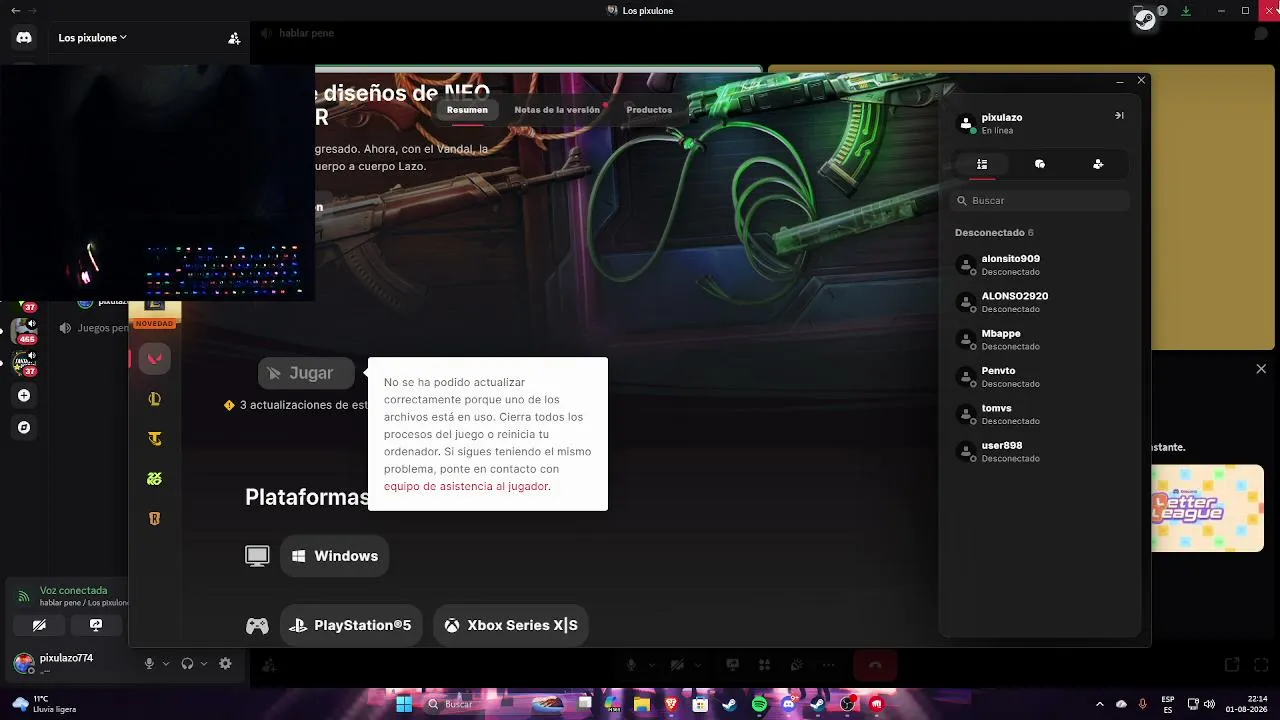Screen dimensions: 1280x720
Task: Select friend Mbappe
Action: [x=1040, y=339]
